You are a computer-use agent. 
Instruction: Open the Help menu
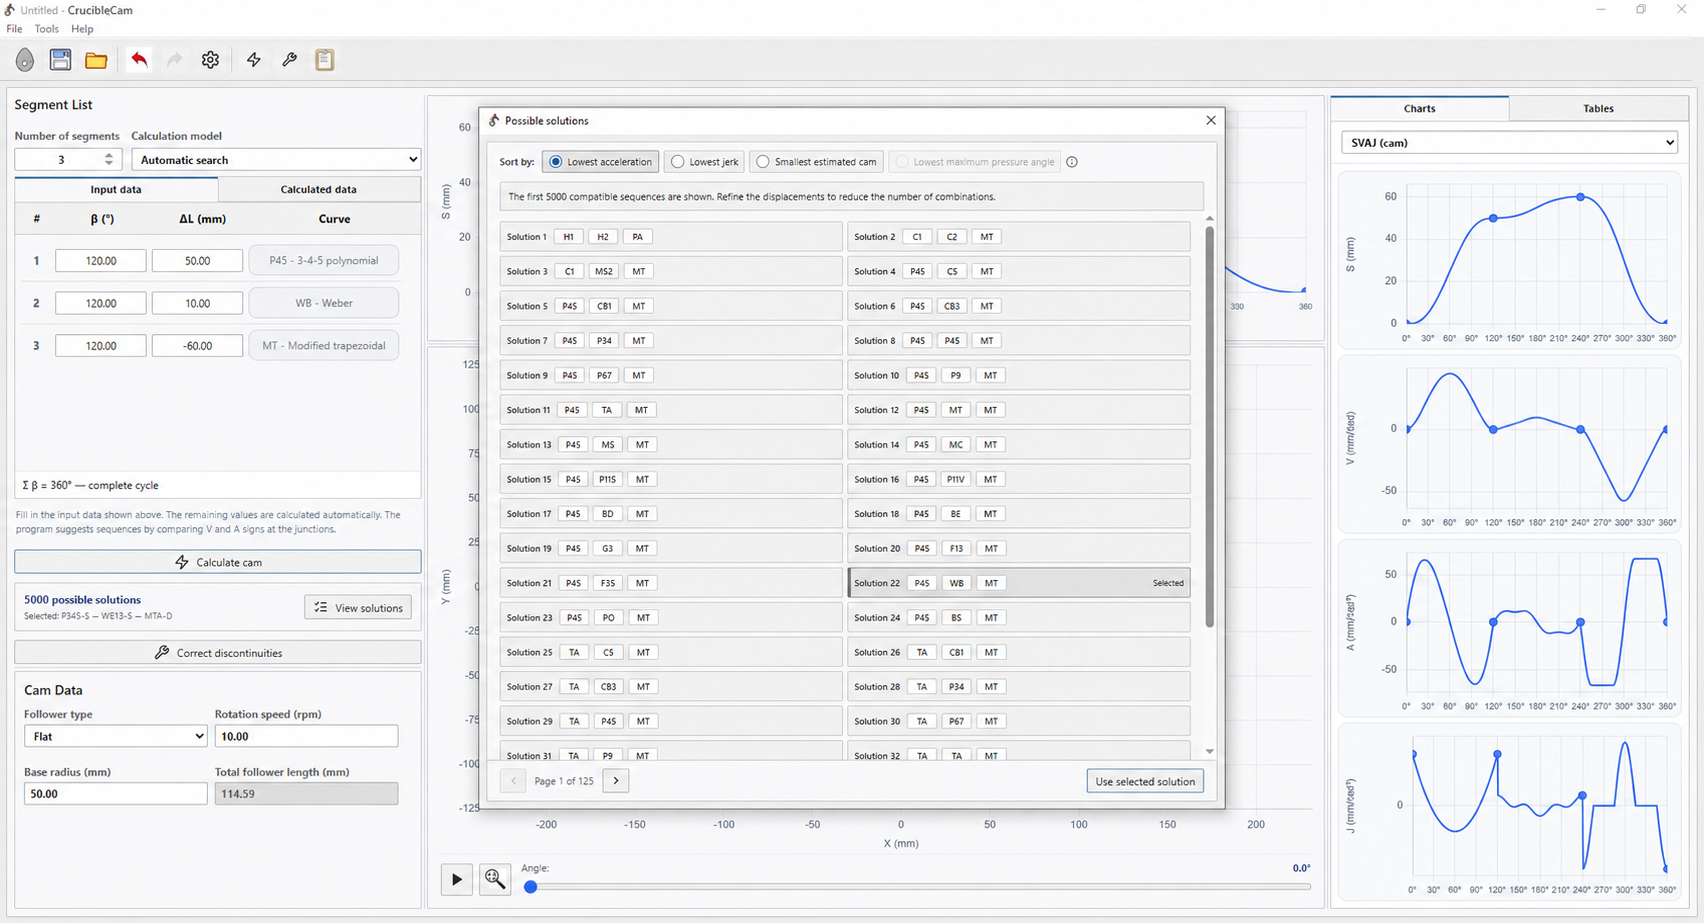(82, 29)
